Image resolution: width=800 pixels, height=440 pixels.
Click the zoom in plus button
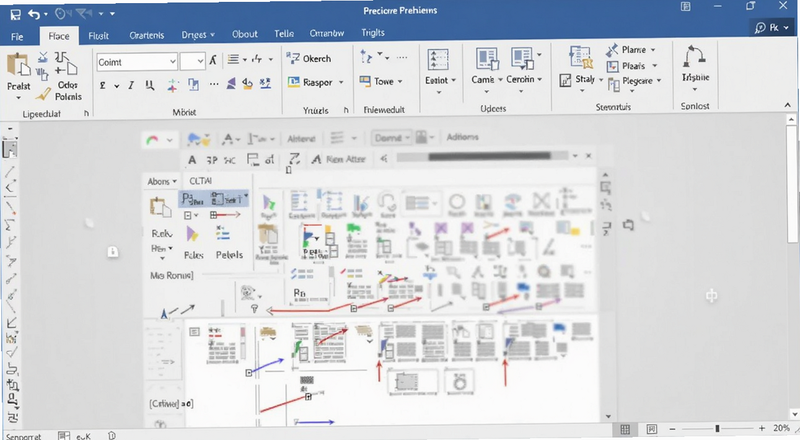tap(762, 428)
